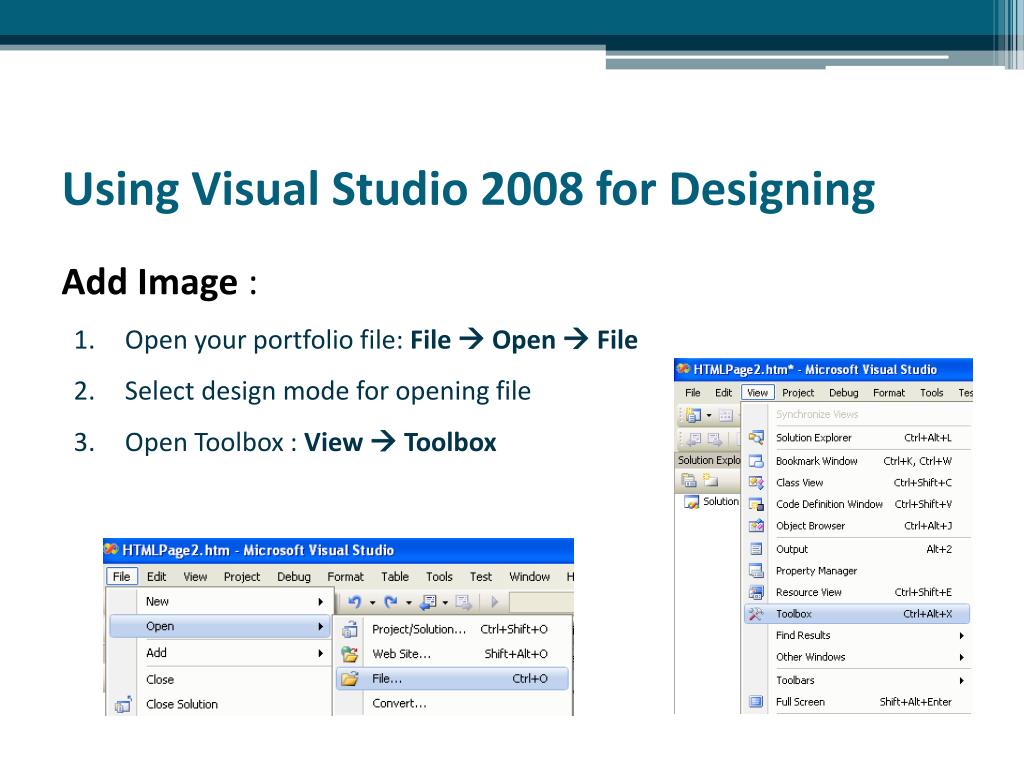
Task: Select Output Alt+2 menu entry
Action: [x=857, y=549]
